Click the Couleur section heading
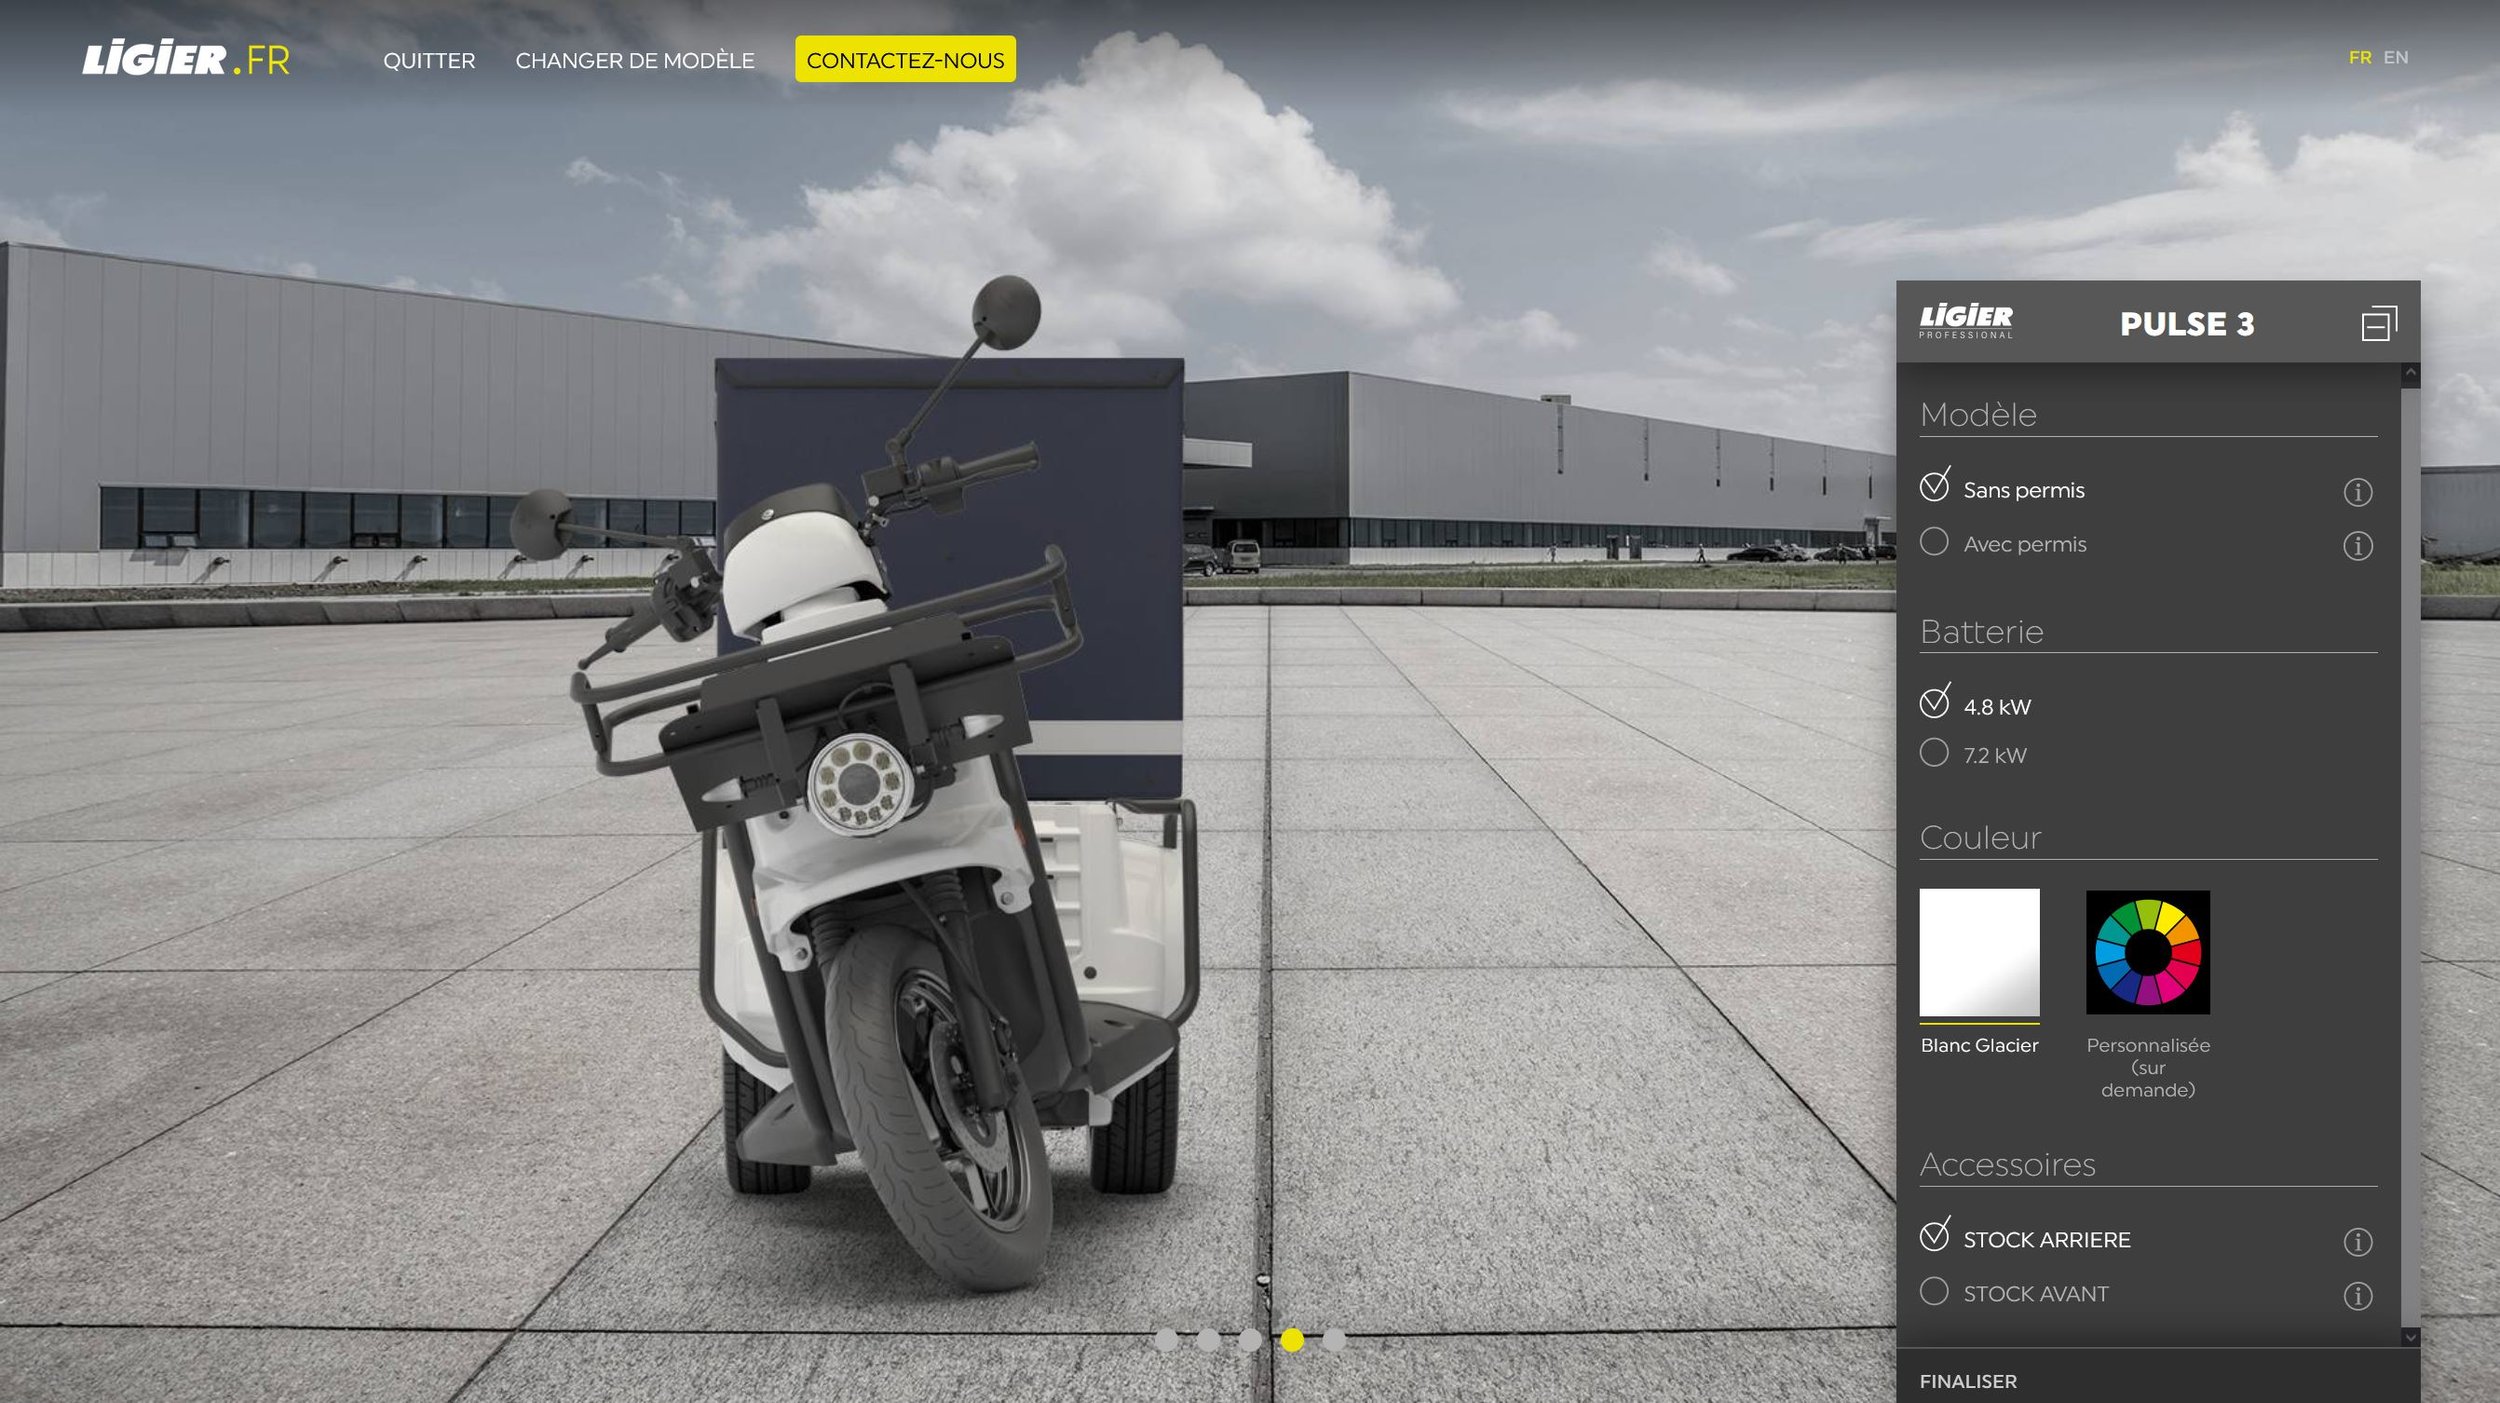 [1980, 837]
